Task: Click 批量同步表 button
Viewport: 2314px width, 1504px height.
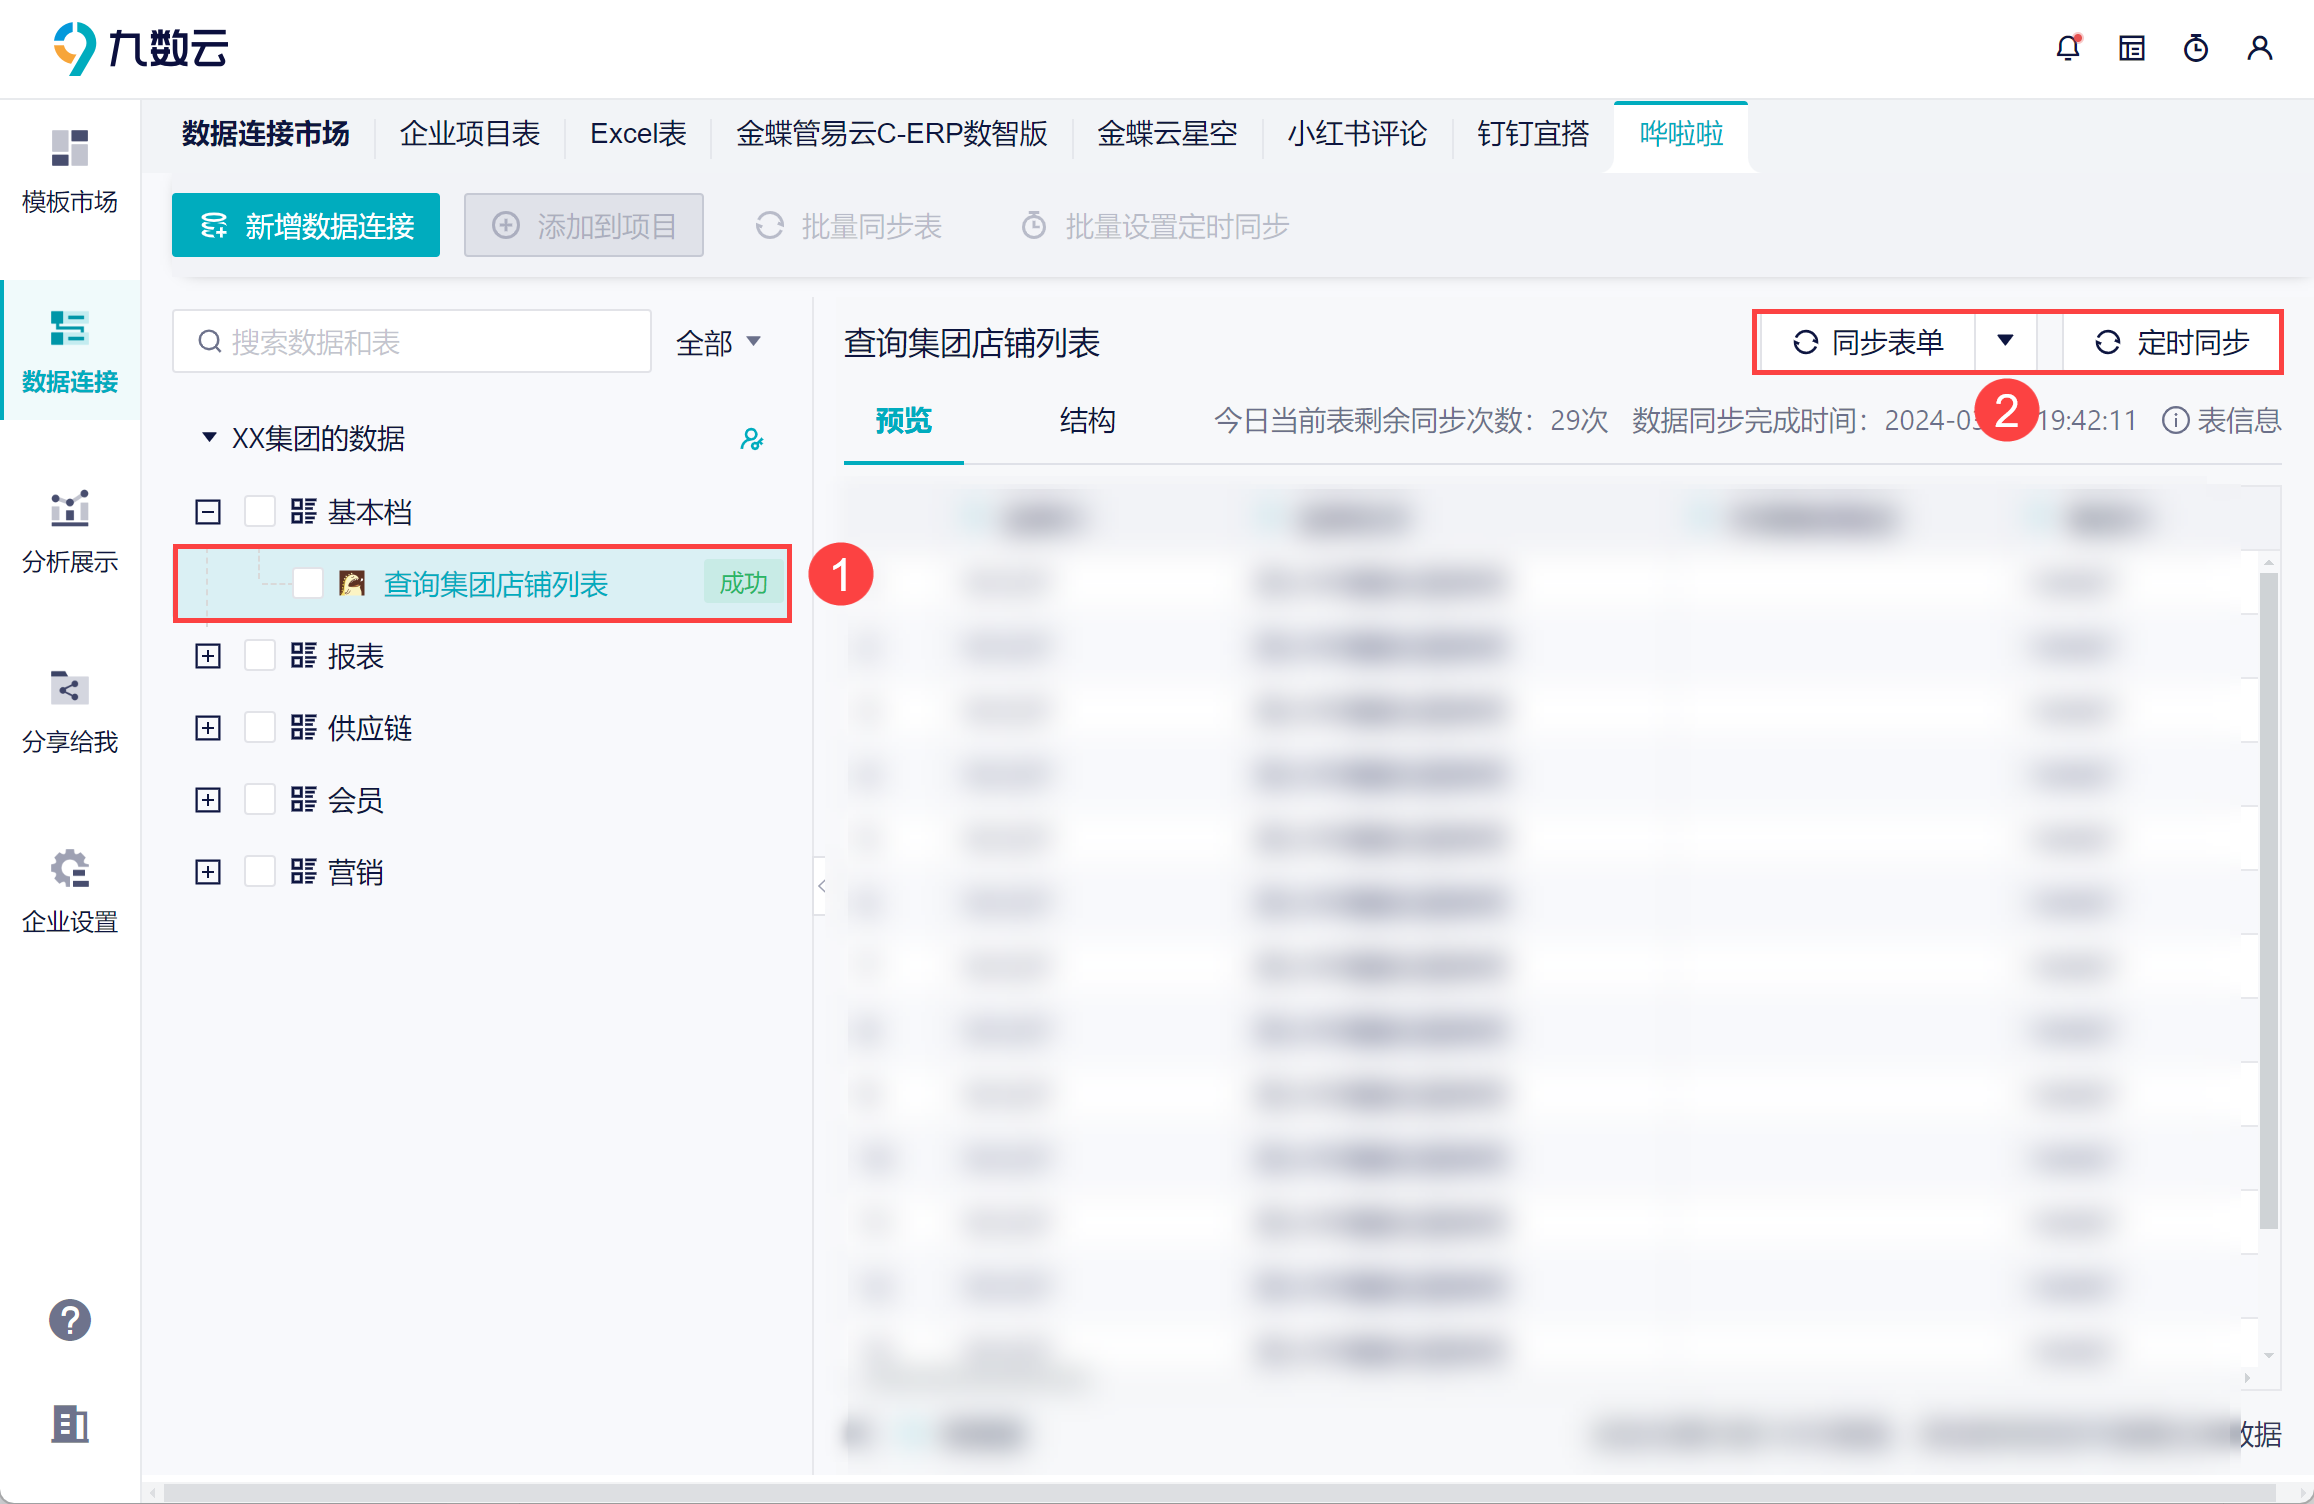Action: (848, 226)
